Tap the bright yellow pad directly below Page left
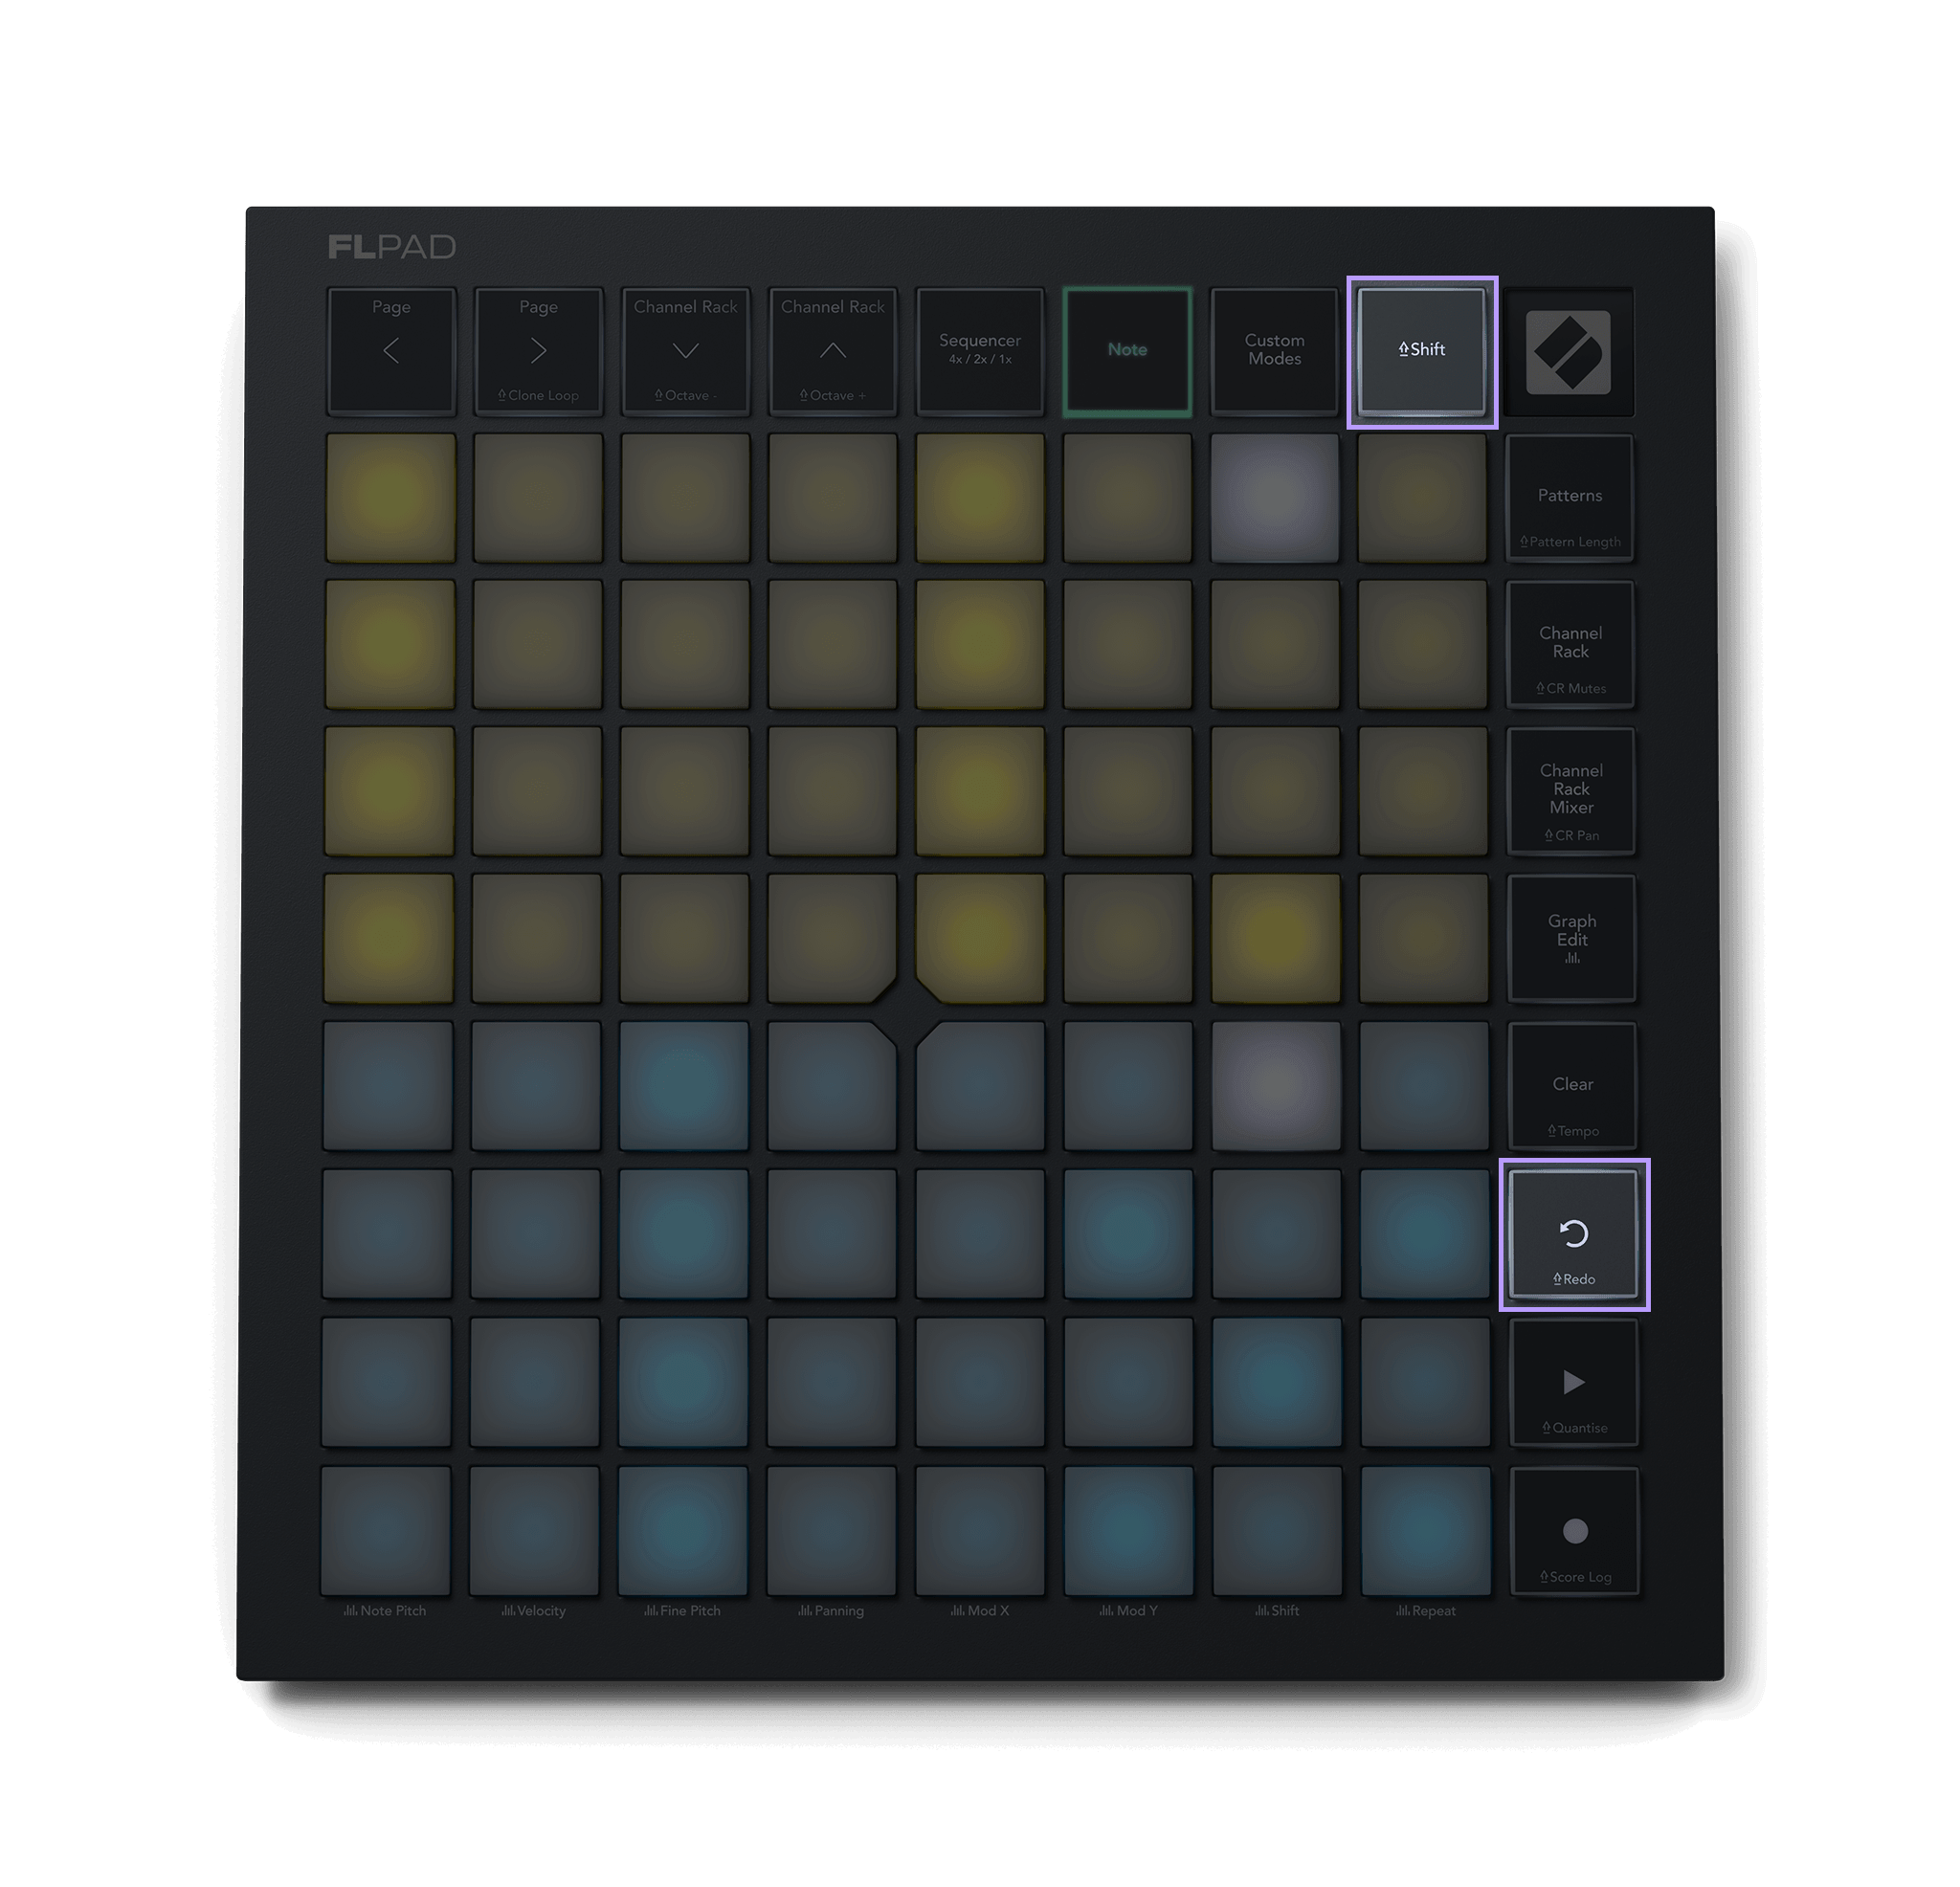The height and width of the screenshot is (1887, 1960). 391,498
